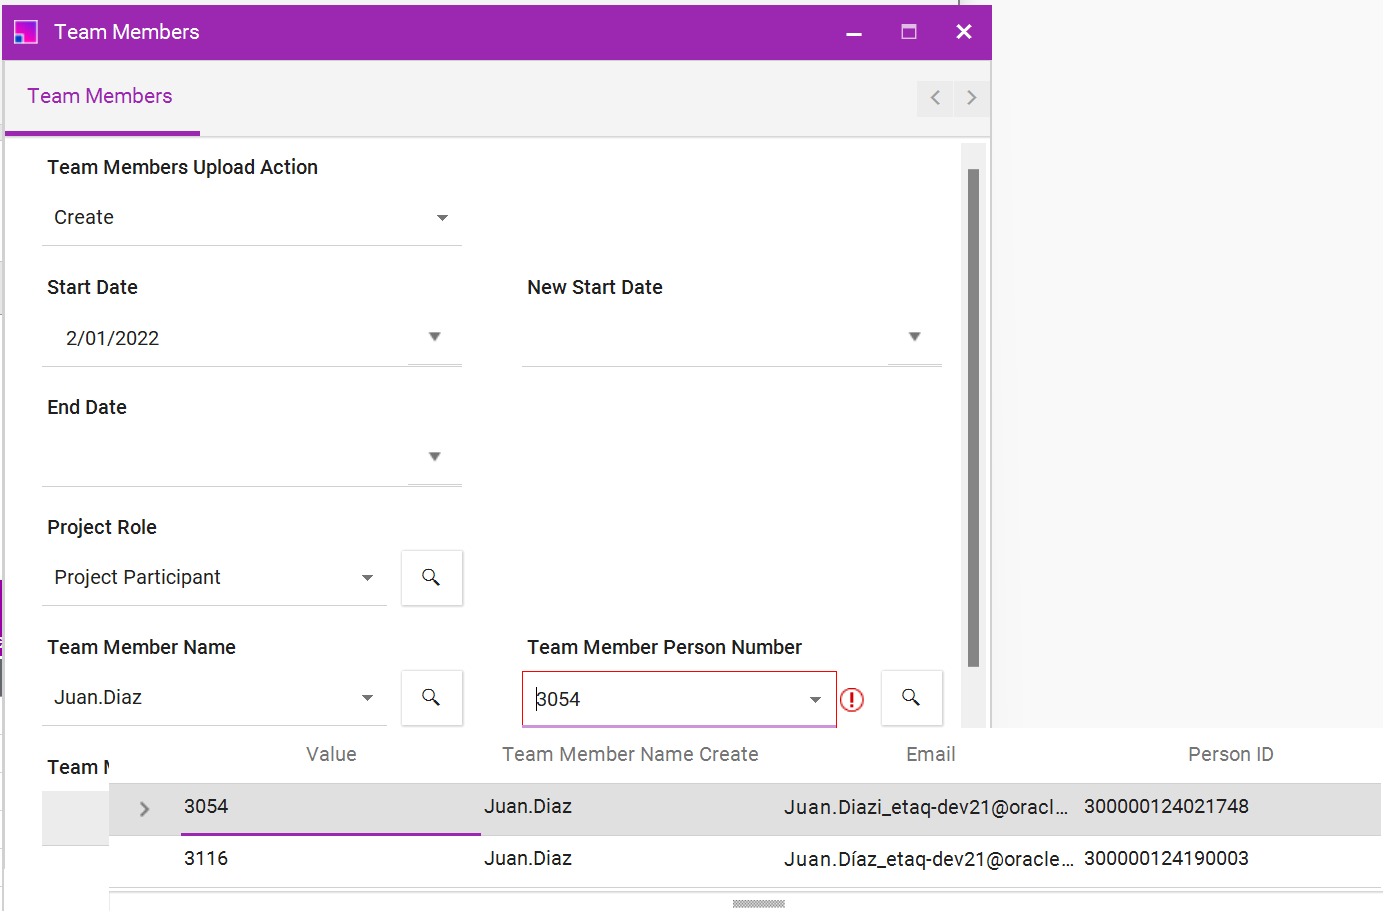Image resolution: width=1383 pixels, height=911 pixels.
Task: Click the Person ID column header
Action: tap(1231, 754)
